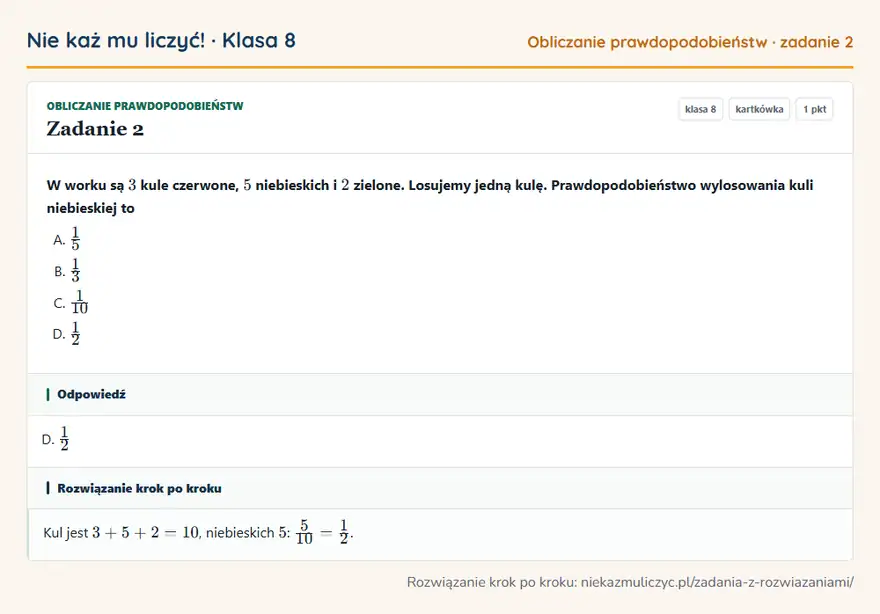Click the answer 'D. 1/2' under Odpowiedź
This screenshot has width=880, height=614.
pyautogui.click(x=56, y=438)
